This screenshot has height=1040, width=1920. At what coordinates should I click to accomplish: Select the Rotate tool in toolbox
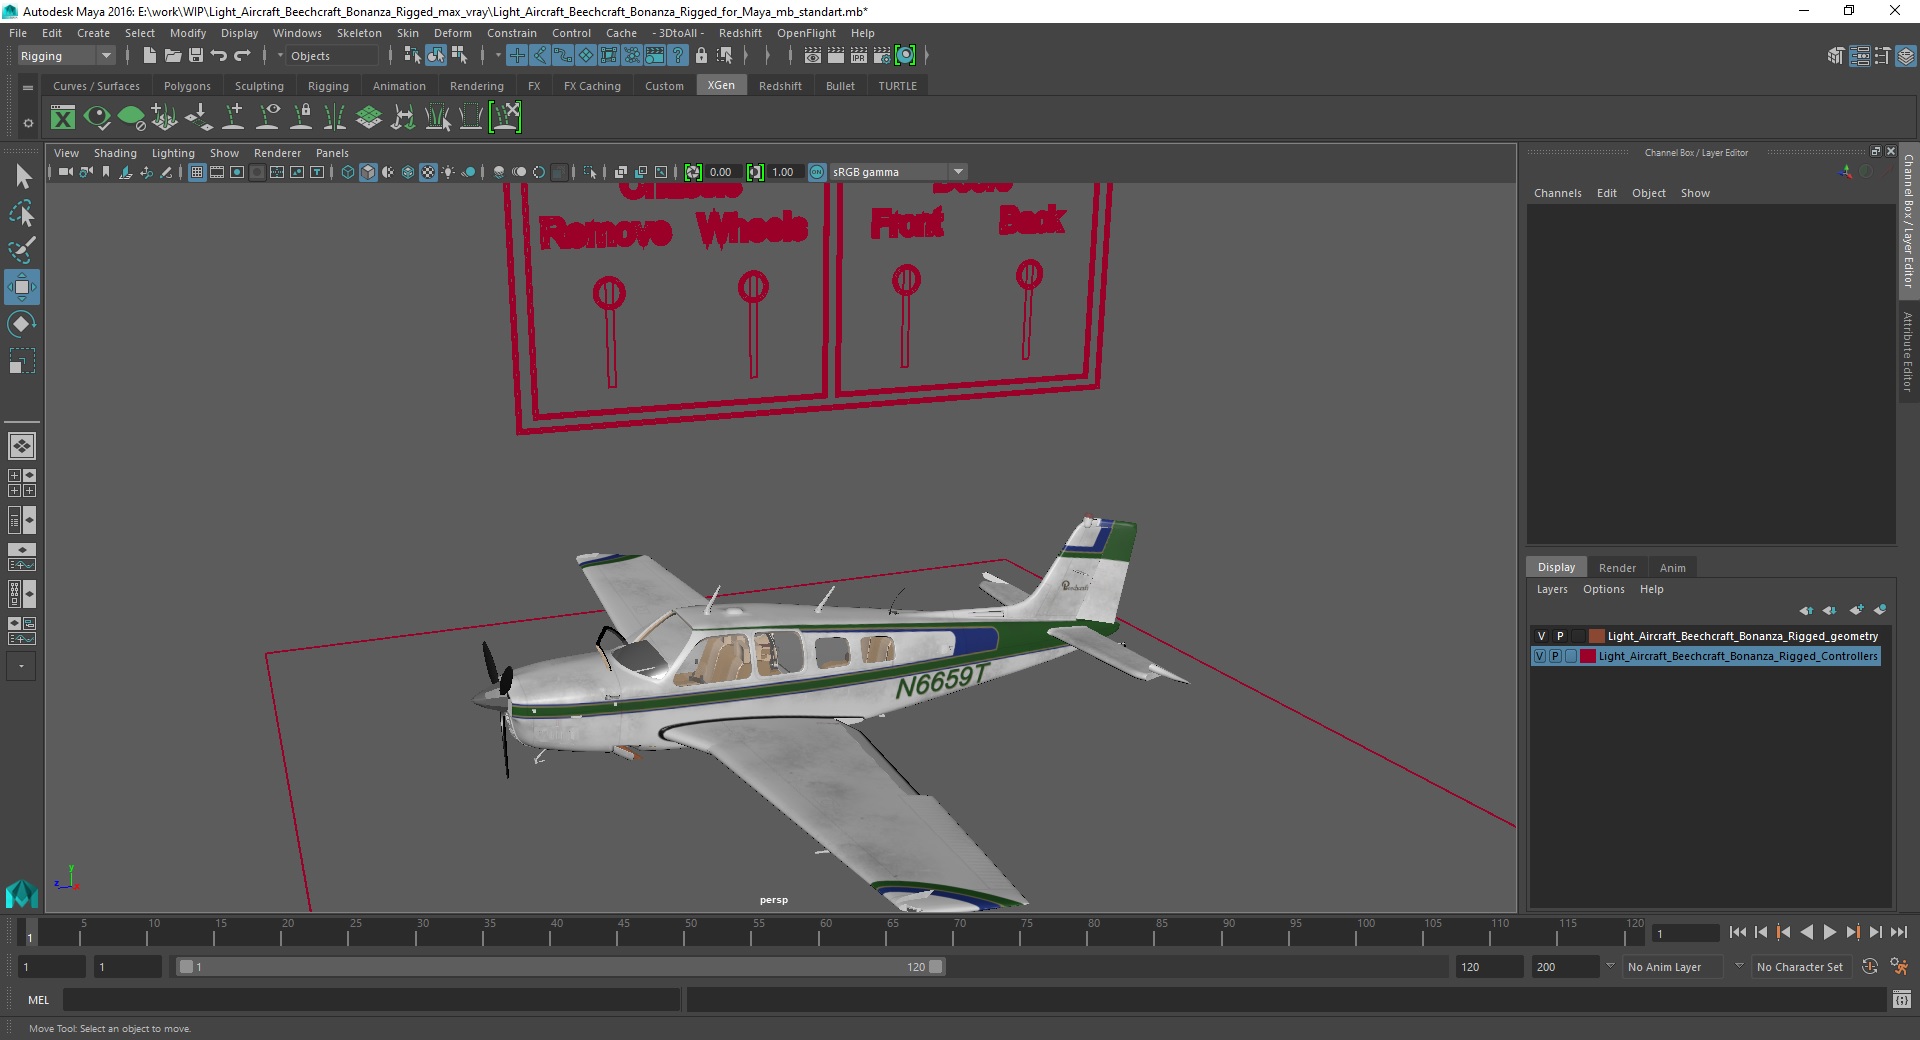point(22,324)
